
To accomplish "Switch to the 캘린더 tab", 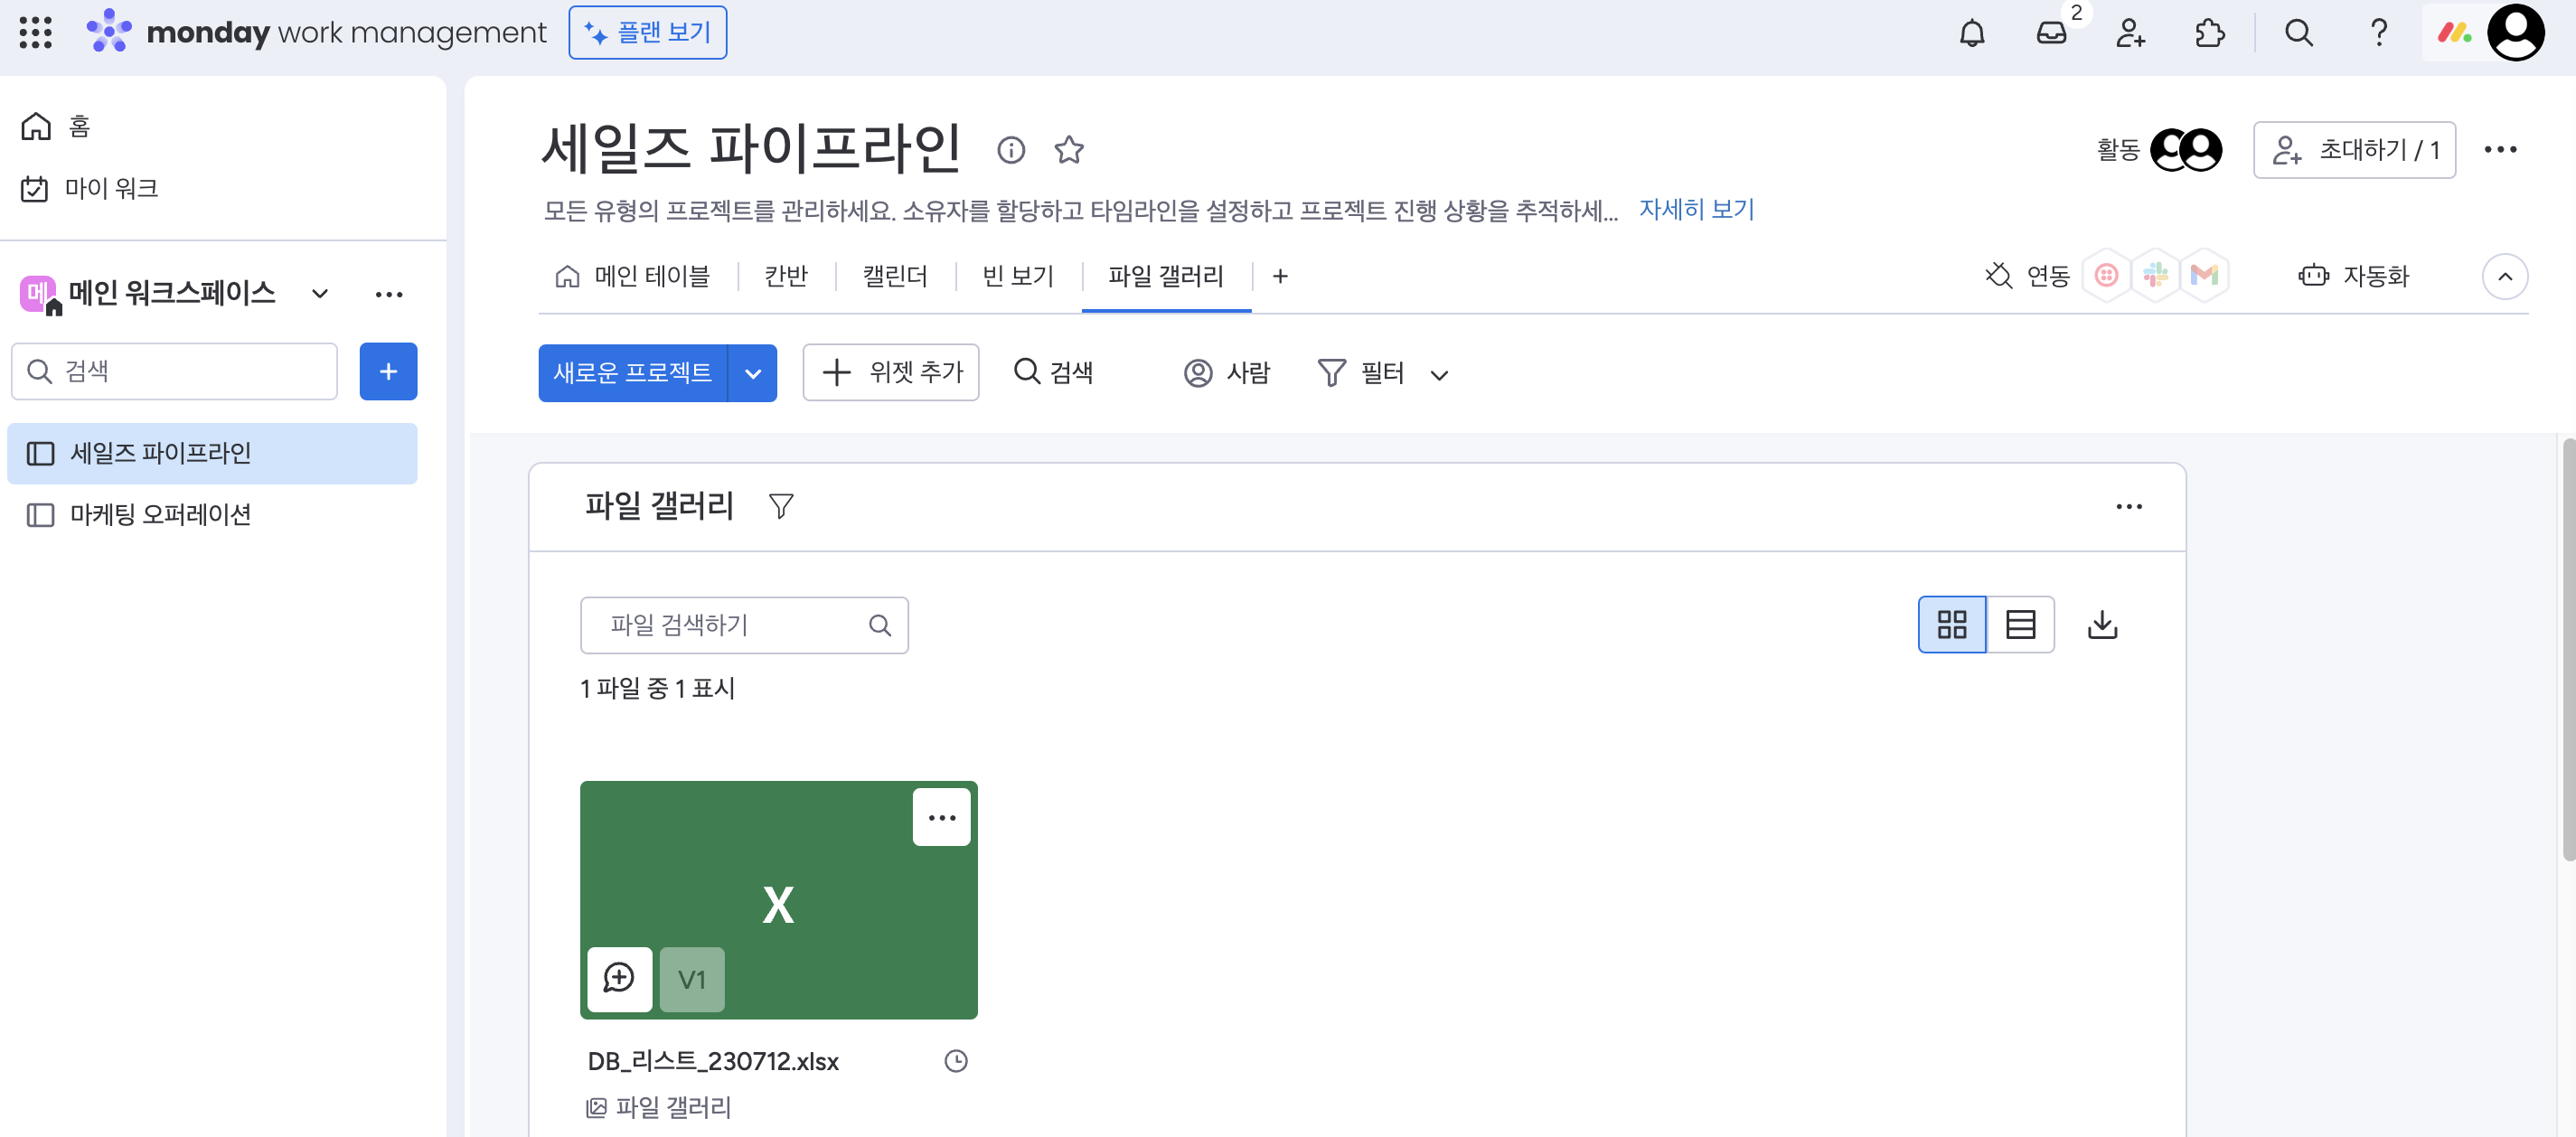I will tap(894, 276).
